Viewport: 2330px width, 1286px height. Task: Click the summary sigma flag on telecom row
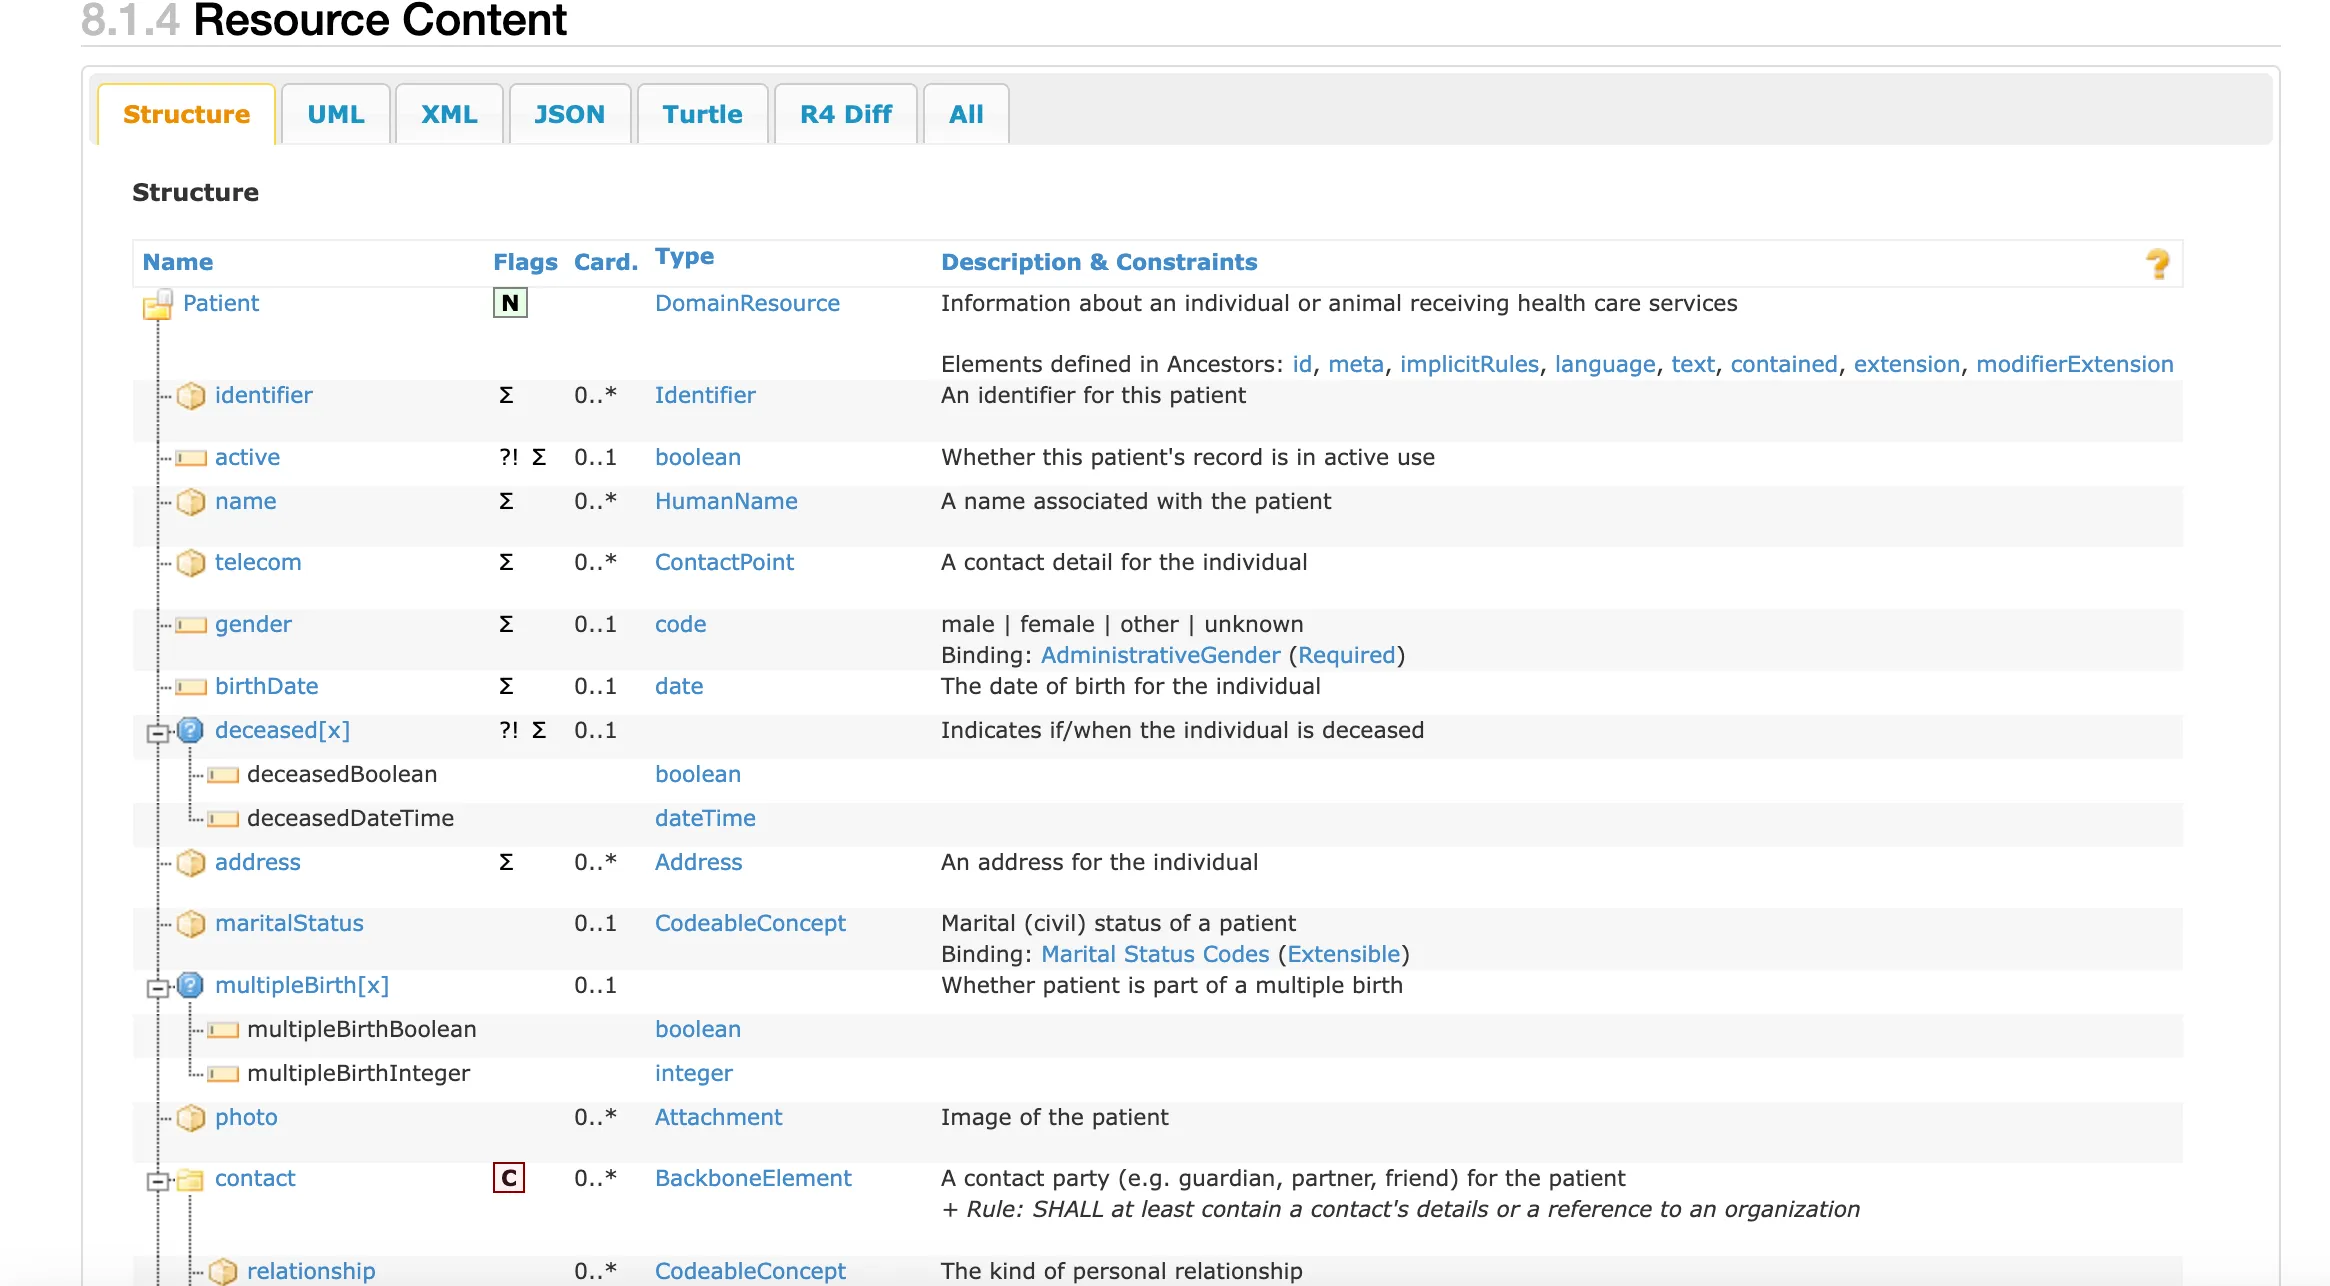[x=506, y=563]
